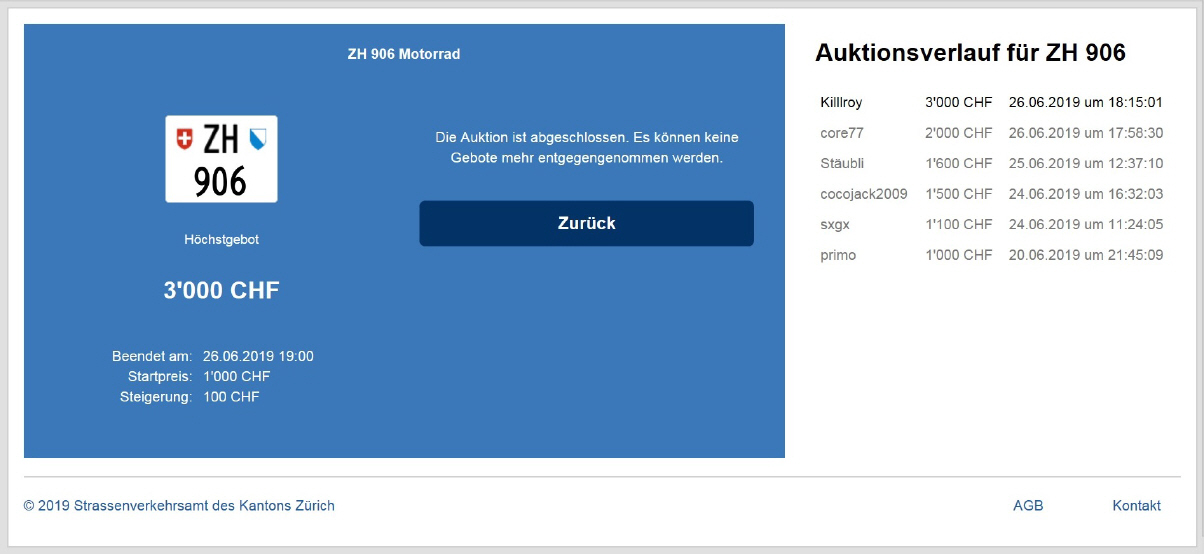Viewport: 1204px width, 554px height.
Task: Select bidder Killlroy in auction history
Action: tap(841, 102)
